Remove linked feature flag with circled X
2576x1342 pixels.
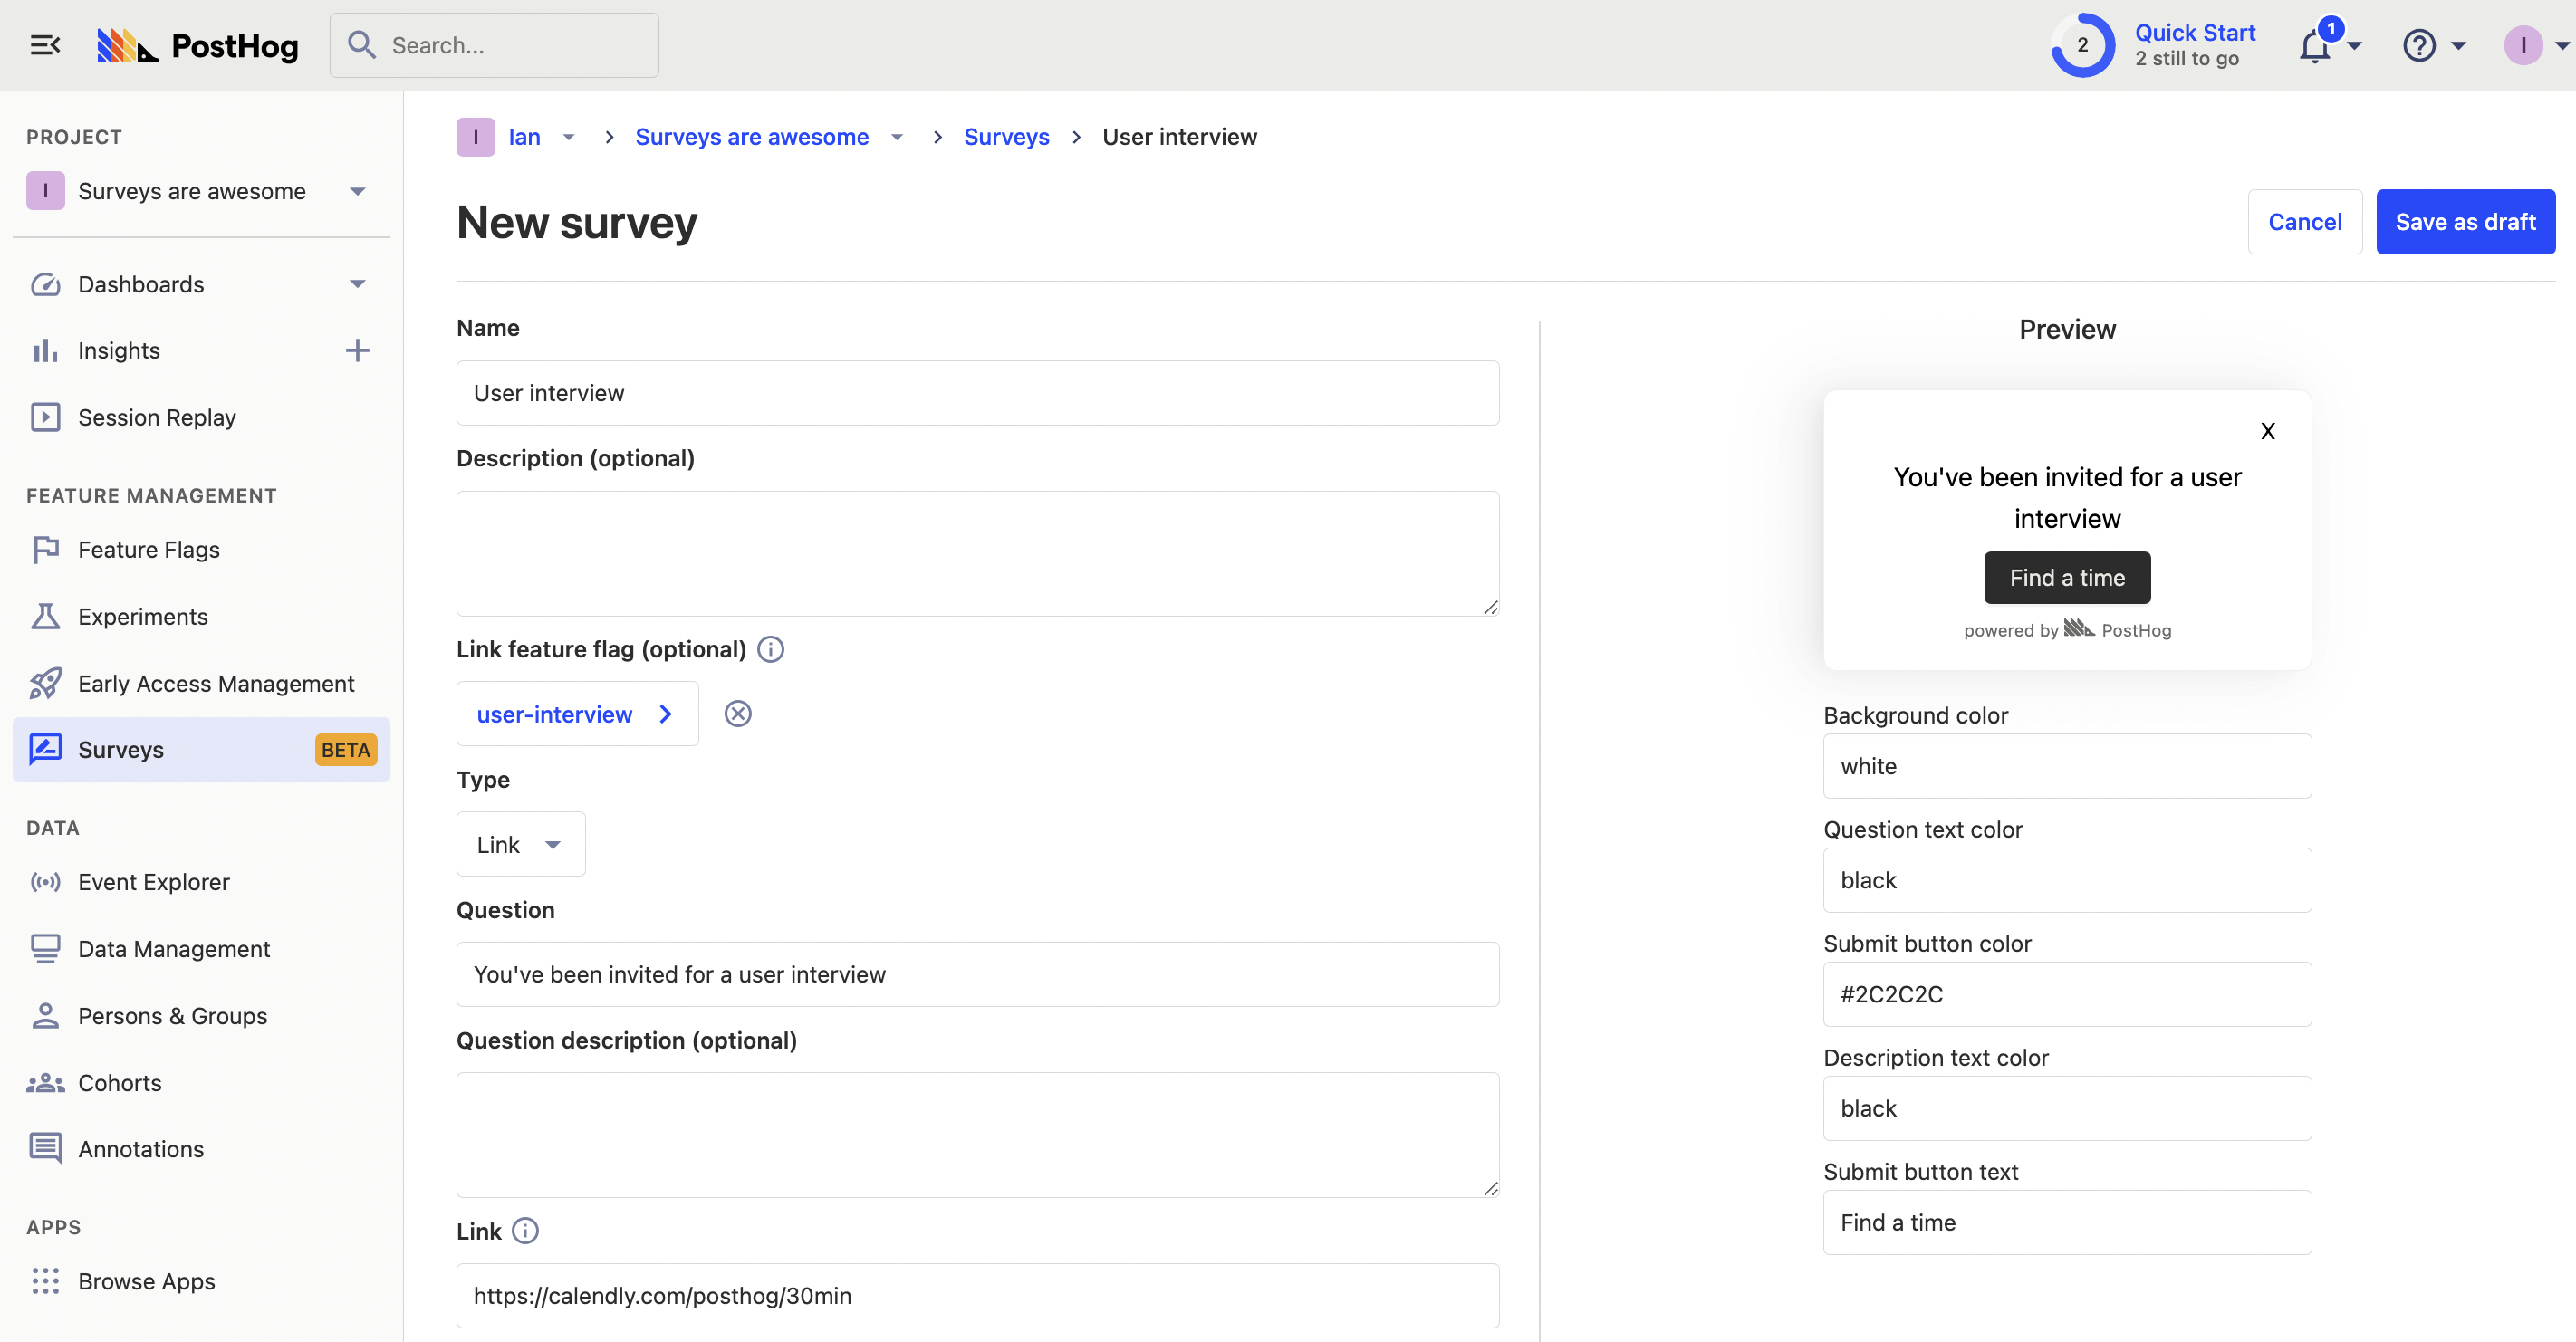[x=738, y=714]
